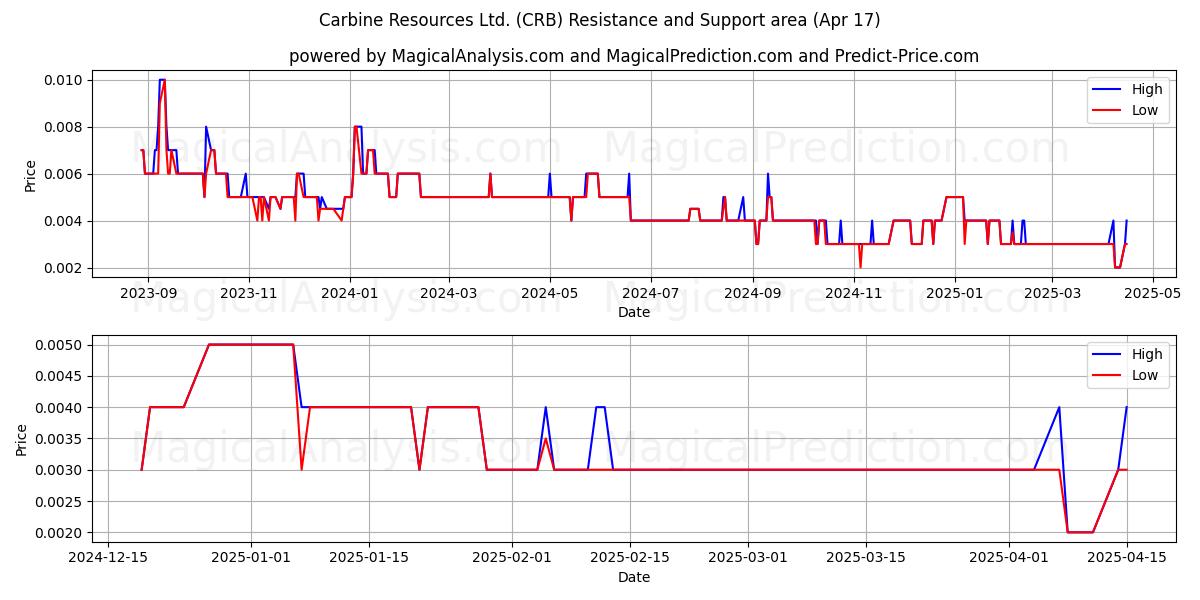Click the '0.002' price tick label
Viewport: 1200px width, 600px height.
point(64,268)
